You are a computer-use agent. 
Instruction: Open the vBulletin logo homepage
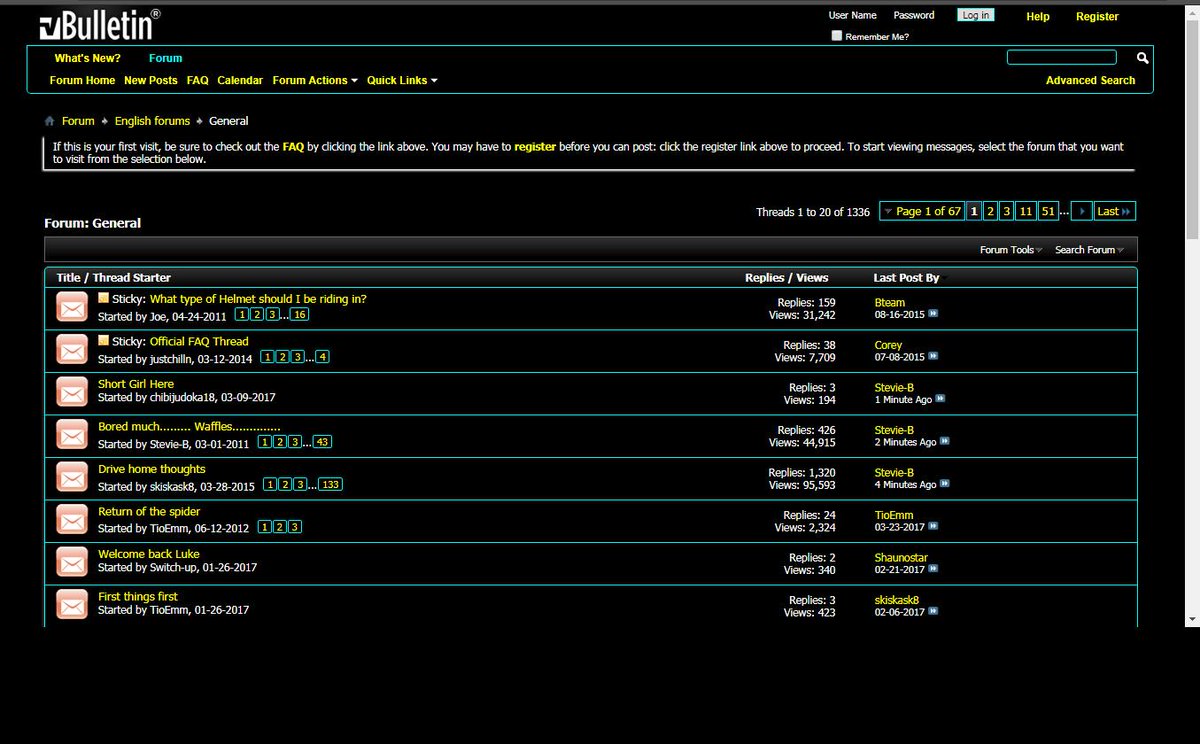(x=100, y=23)
